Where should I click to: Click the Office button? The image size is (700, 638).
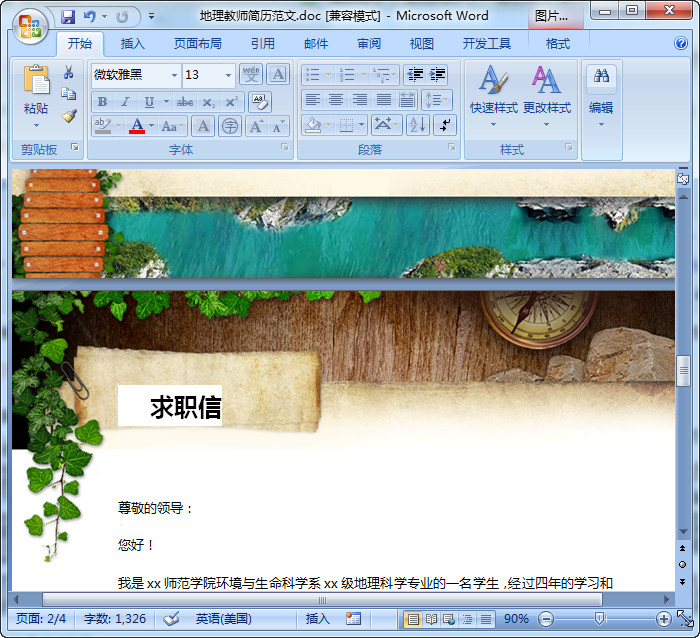point(29,26)
